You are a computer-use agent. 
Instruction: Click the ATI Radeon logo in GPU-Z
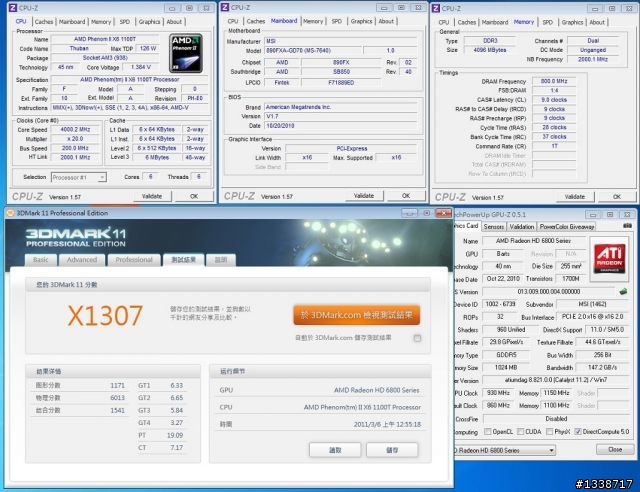[609, 260]
